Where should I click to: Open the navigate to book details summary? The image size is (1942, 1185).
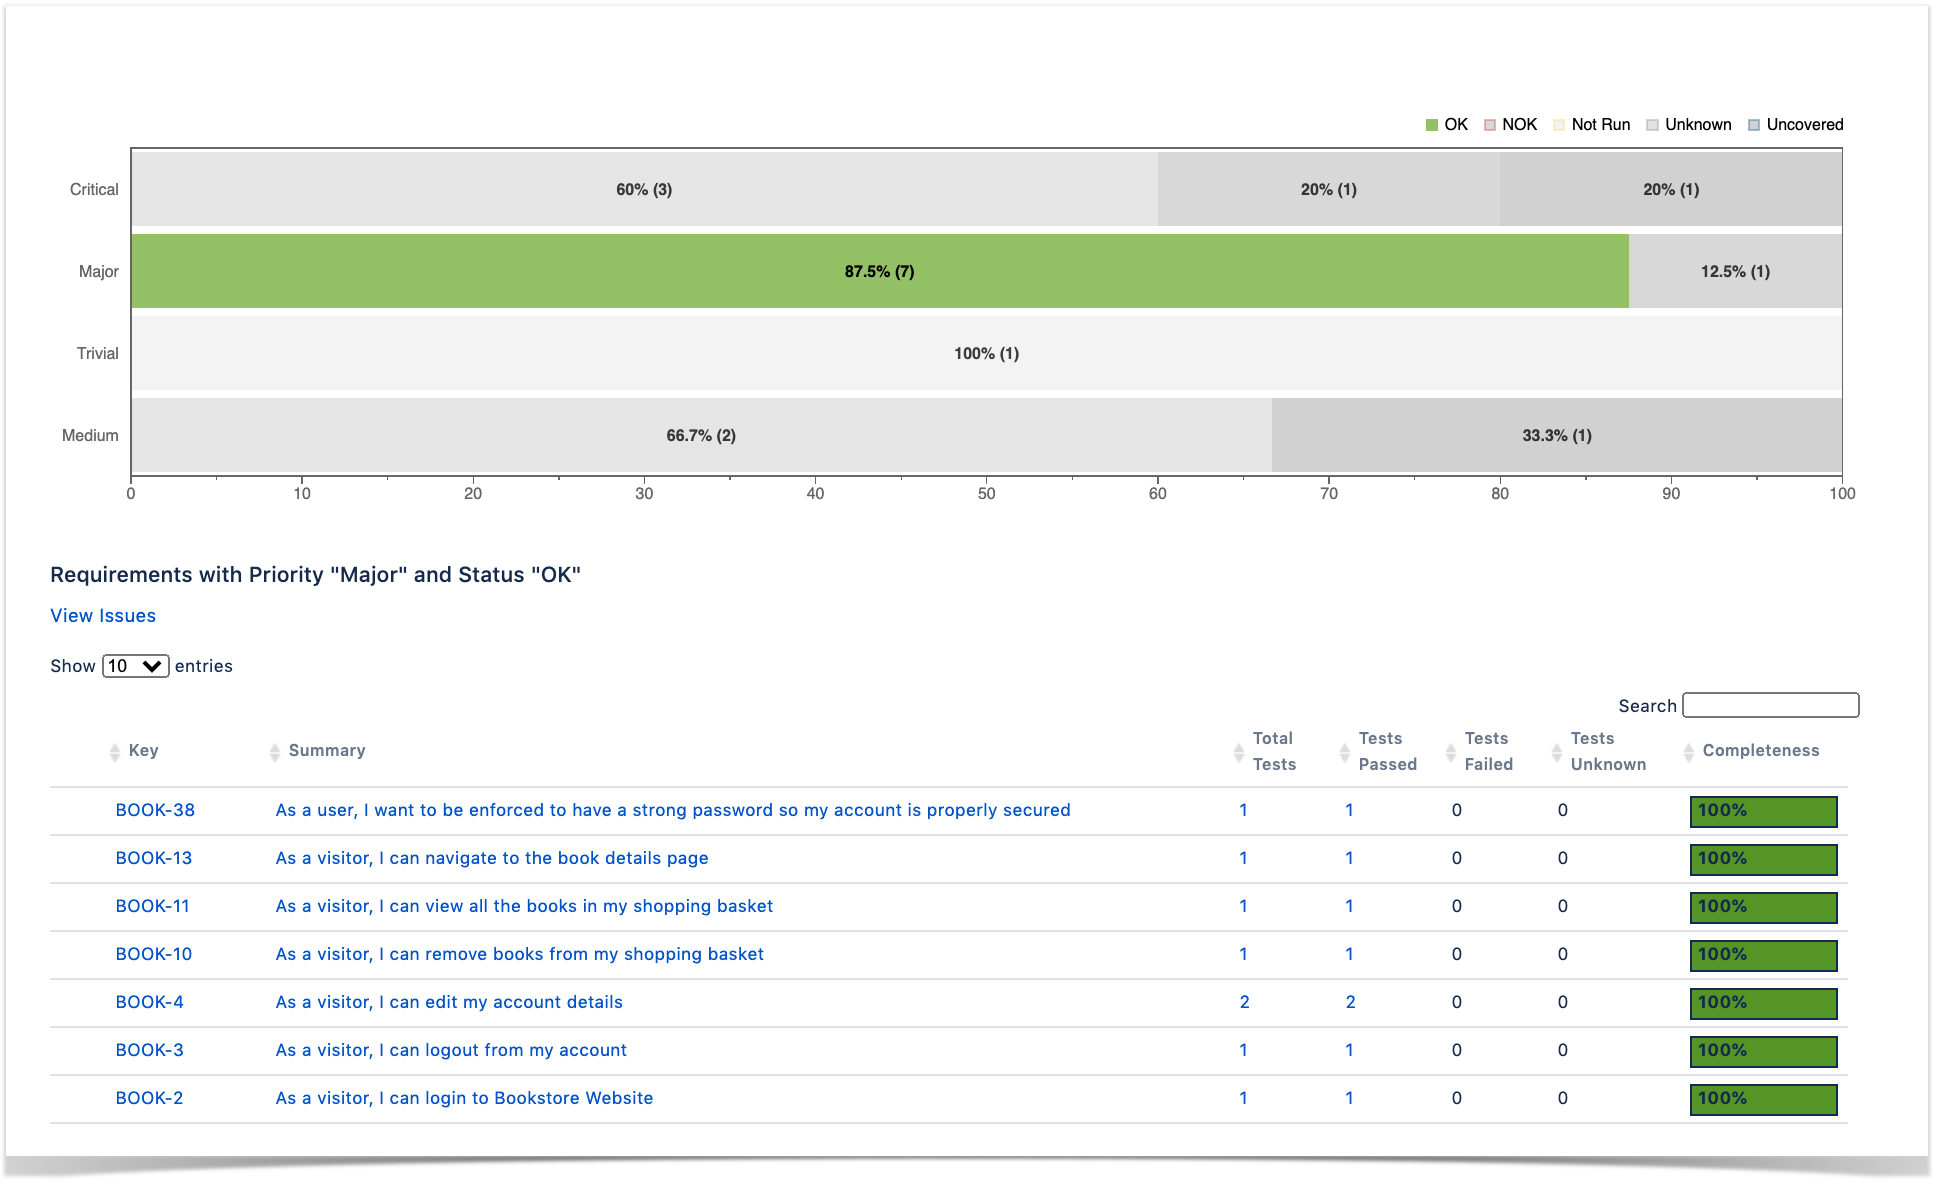coord(492,858)
